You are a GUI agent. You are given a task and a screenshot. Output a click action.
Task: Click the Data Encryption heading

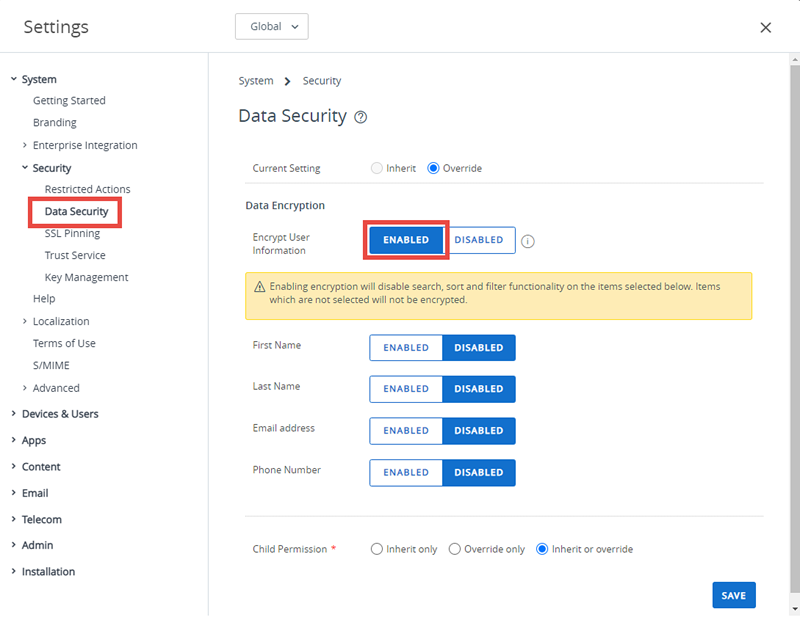point(285,206)
